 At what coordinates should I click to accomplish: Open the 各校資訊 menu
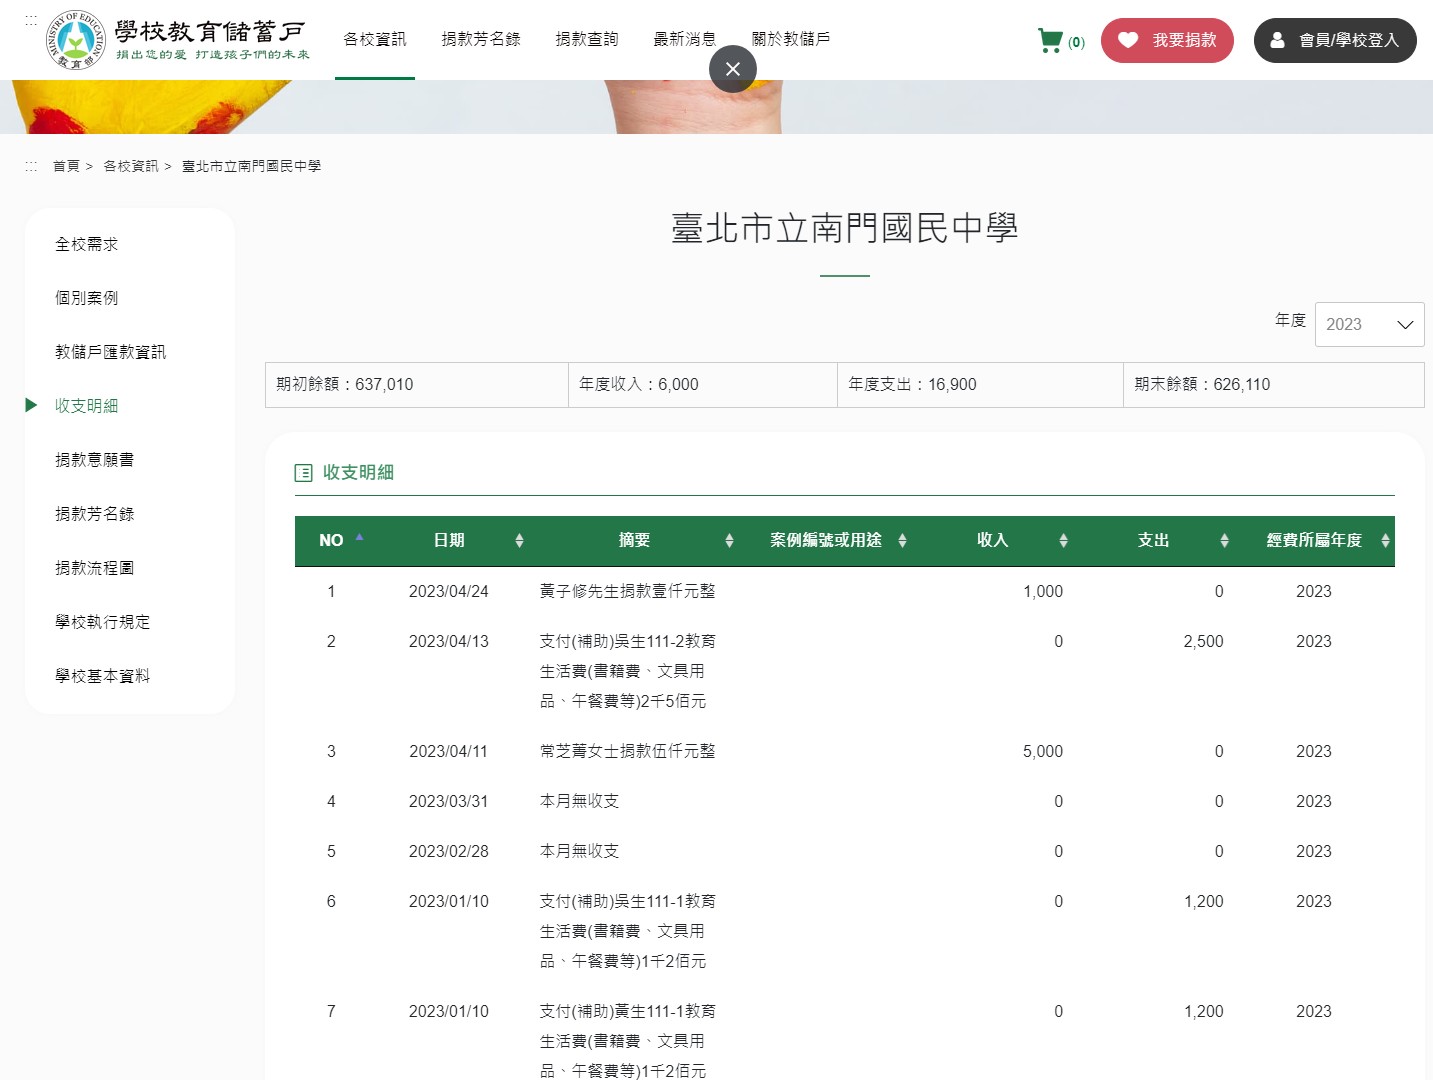point(375,39)
